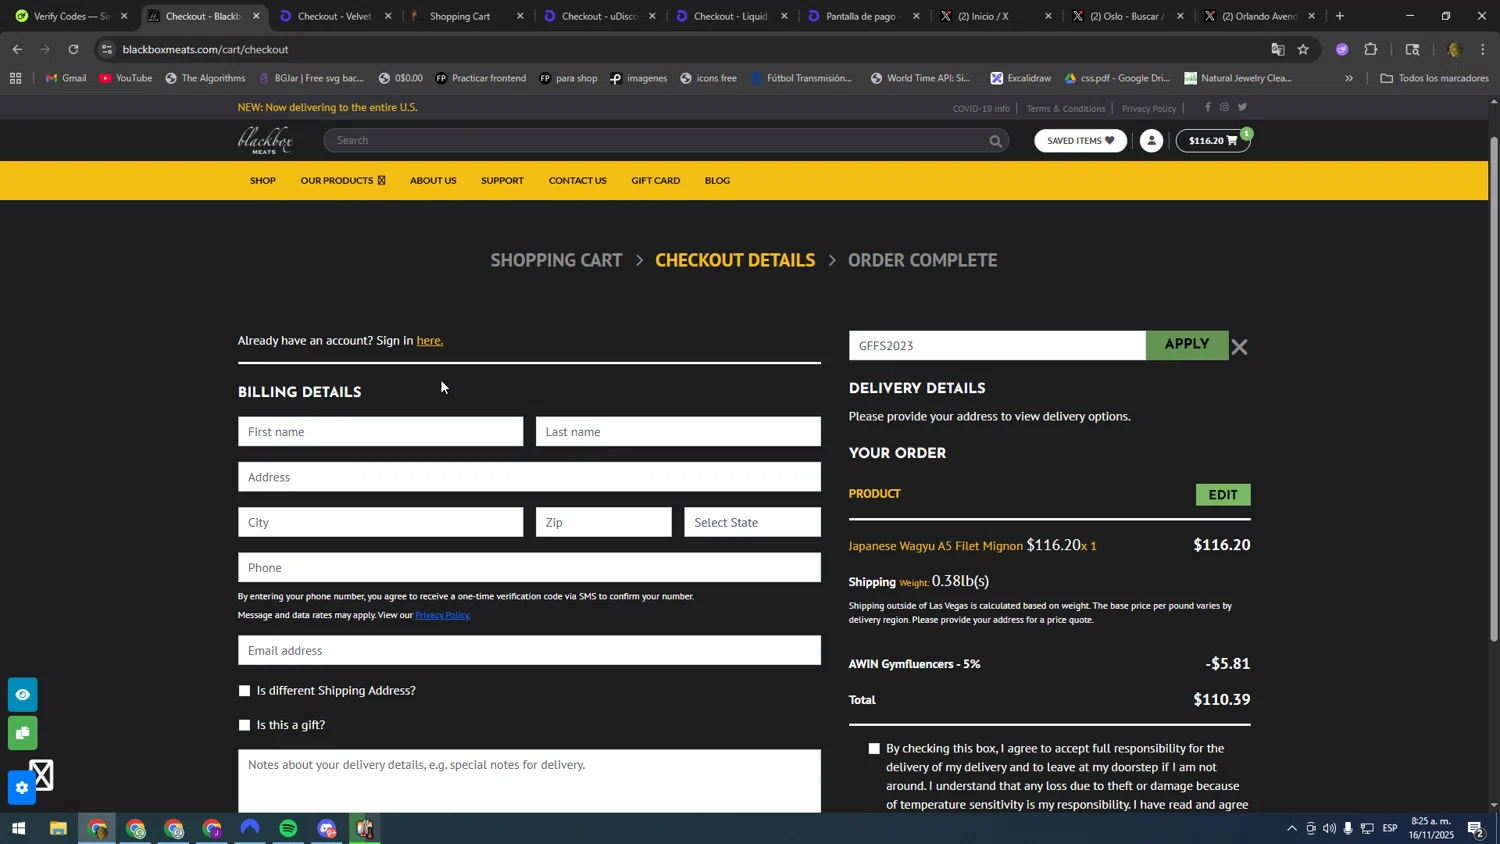Open the Chrome apps grid icon
Screen dimensions: 1500x844
pyautogui.click(x=15, y=78)
